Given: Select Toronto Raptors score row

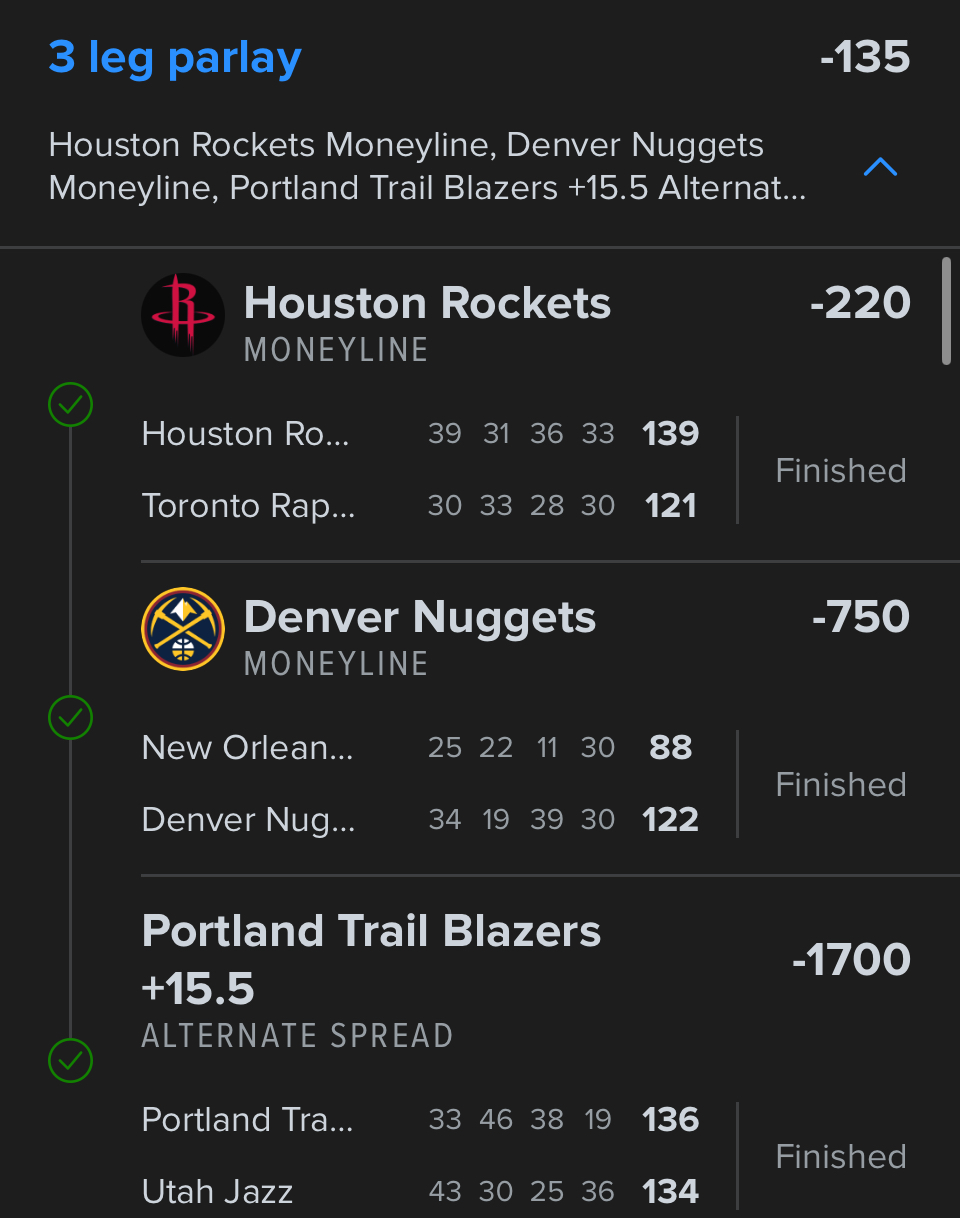Looking at the screenshot, I should coord(420,506).
